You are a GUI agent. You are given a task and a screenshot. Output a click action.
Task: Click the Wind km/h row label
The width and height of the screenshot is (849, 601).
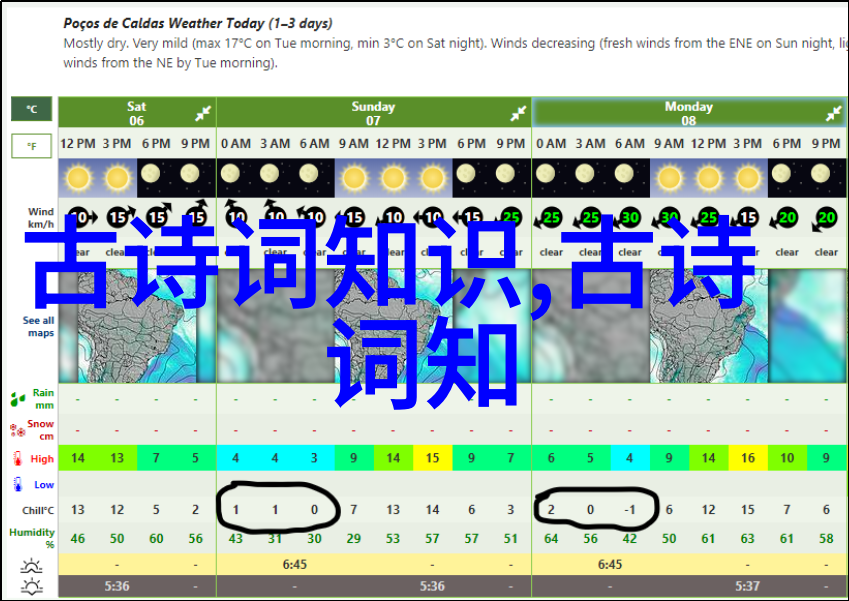tap(41, 218)
